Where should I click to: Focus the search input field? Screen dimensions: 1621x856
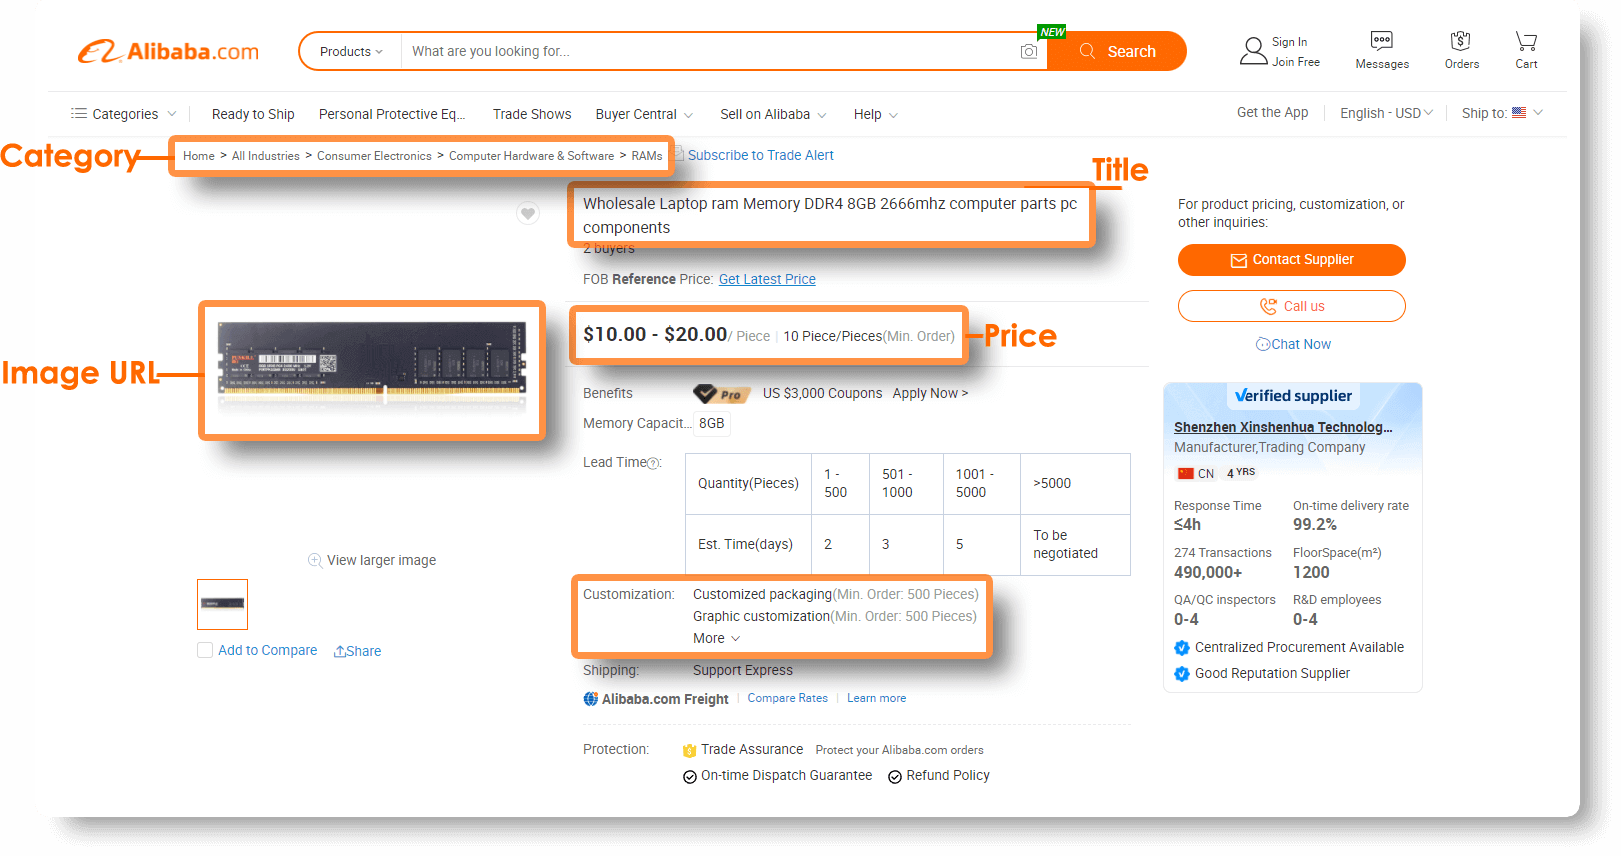(x=710, y=52)
